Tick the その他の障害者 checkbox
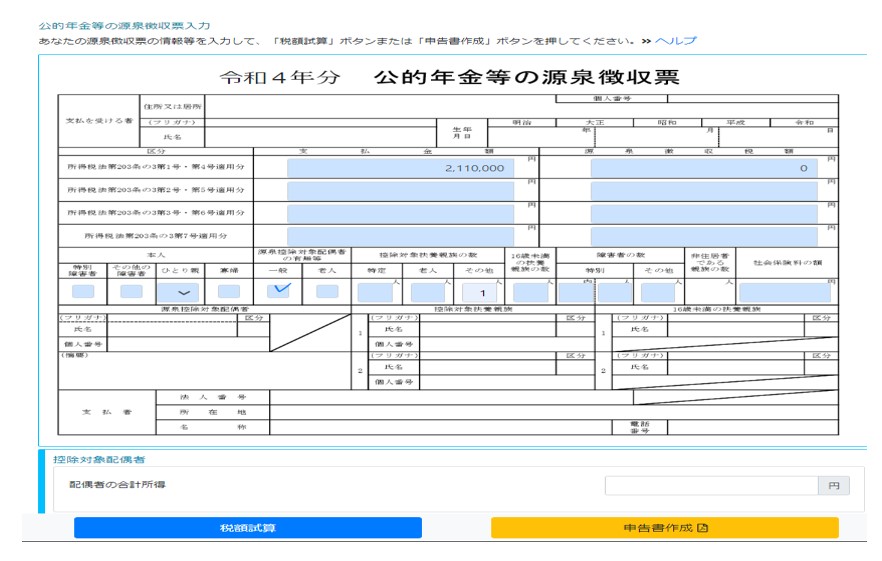 (132, 291)
